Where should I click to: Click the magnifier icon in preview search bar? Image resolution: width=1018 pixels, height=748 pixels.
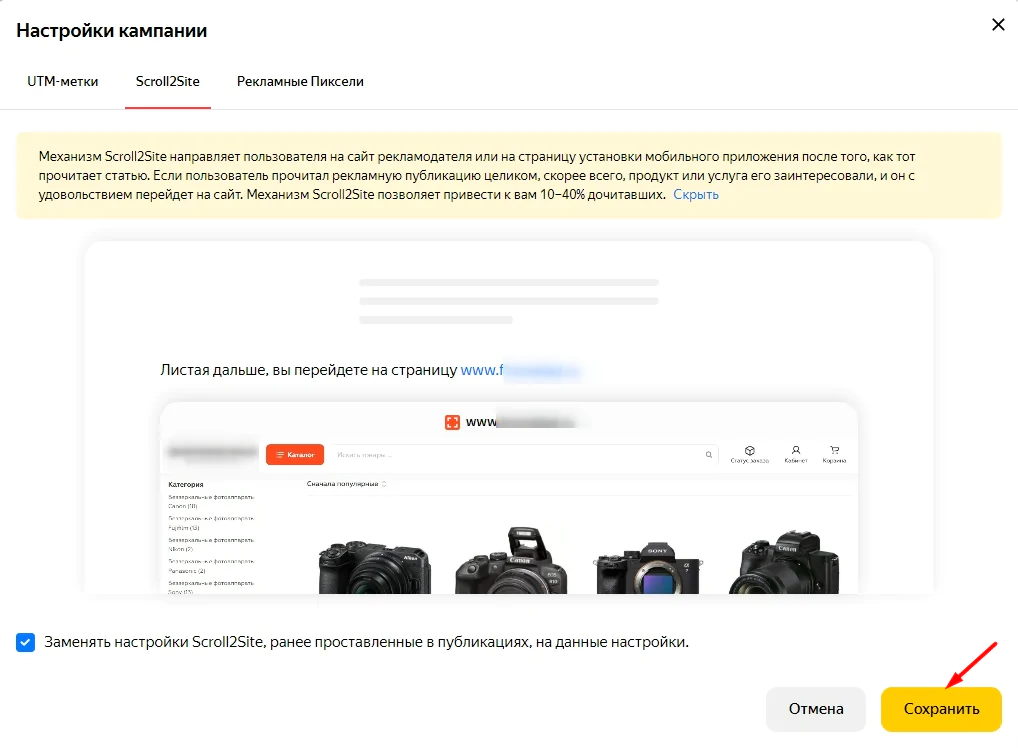point(708,455)
